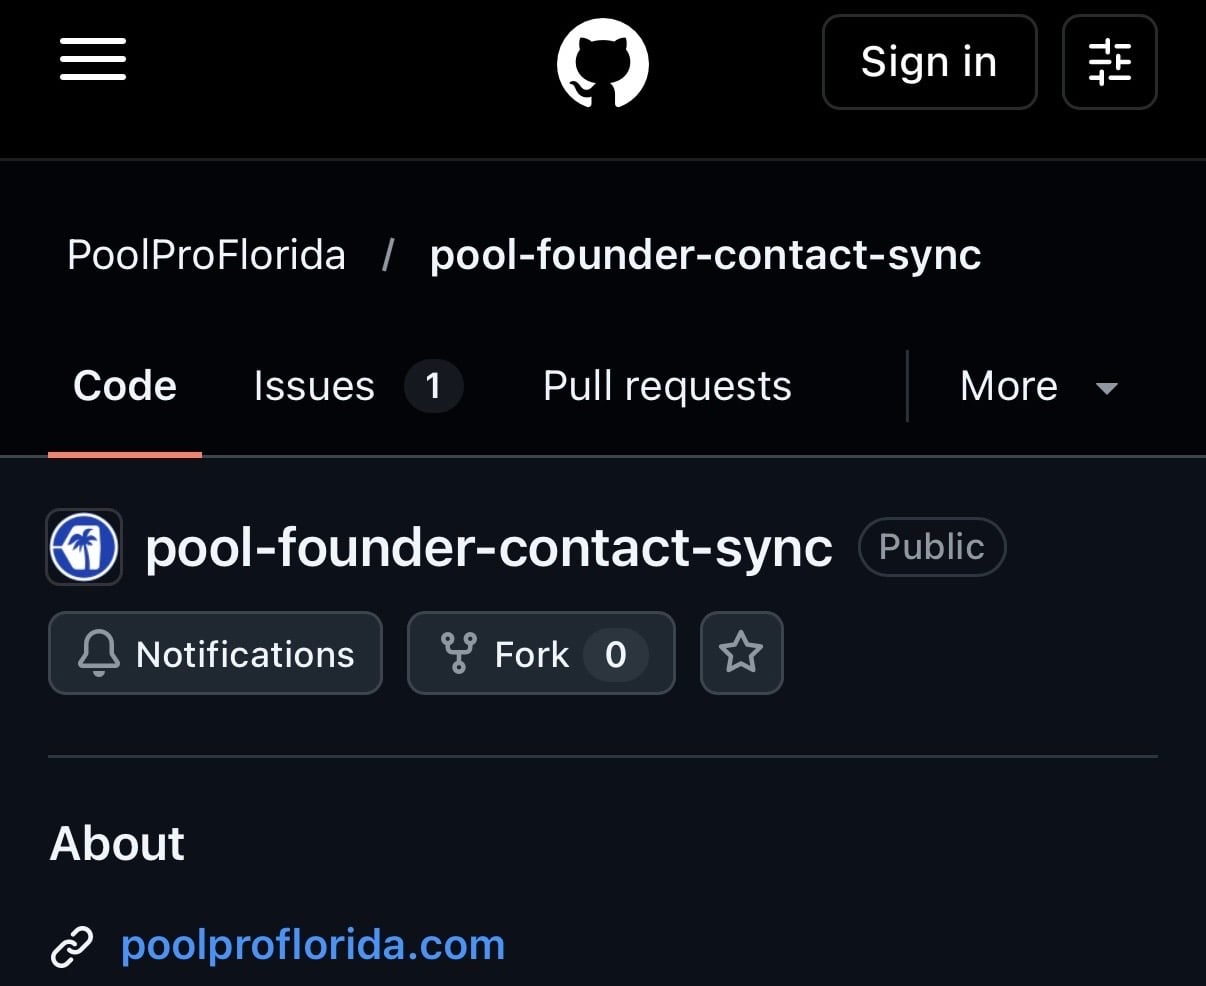Viewport: 1206px width, 986px height.
Task: Click the fork branch icon
Action: point(458,654)
